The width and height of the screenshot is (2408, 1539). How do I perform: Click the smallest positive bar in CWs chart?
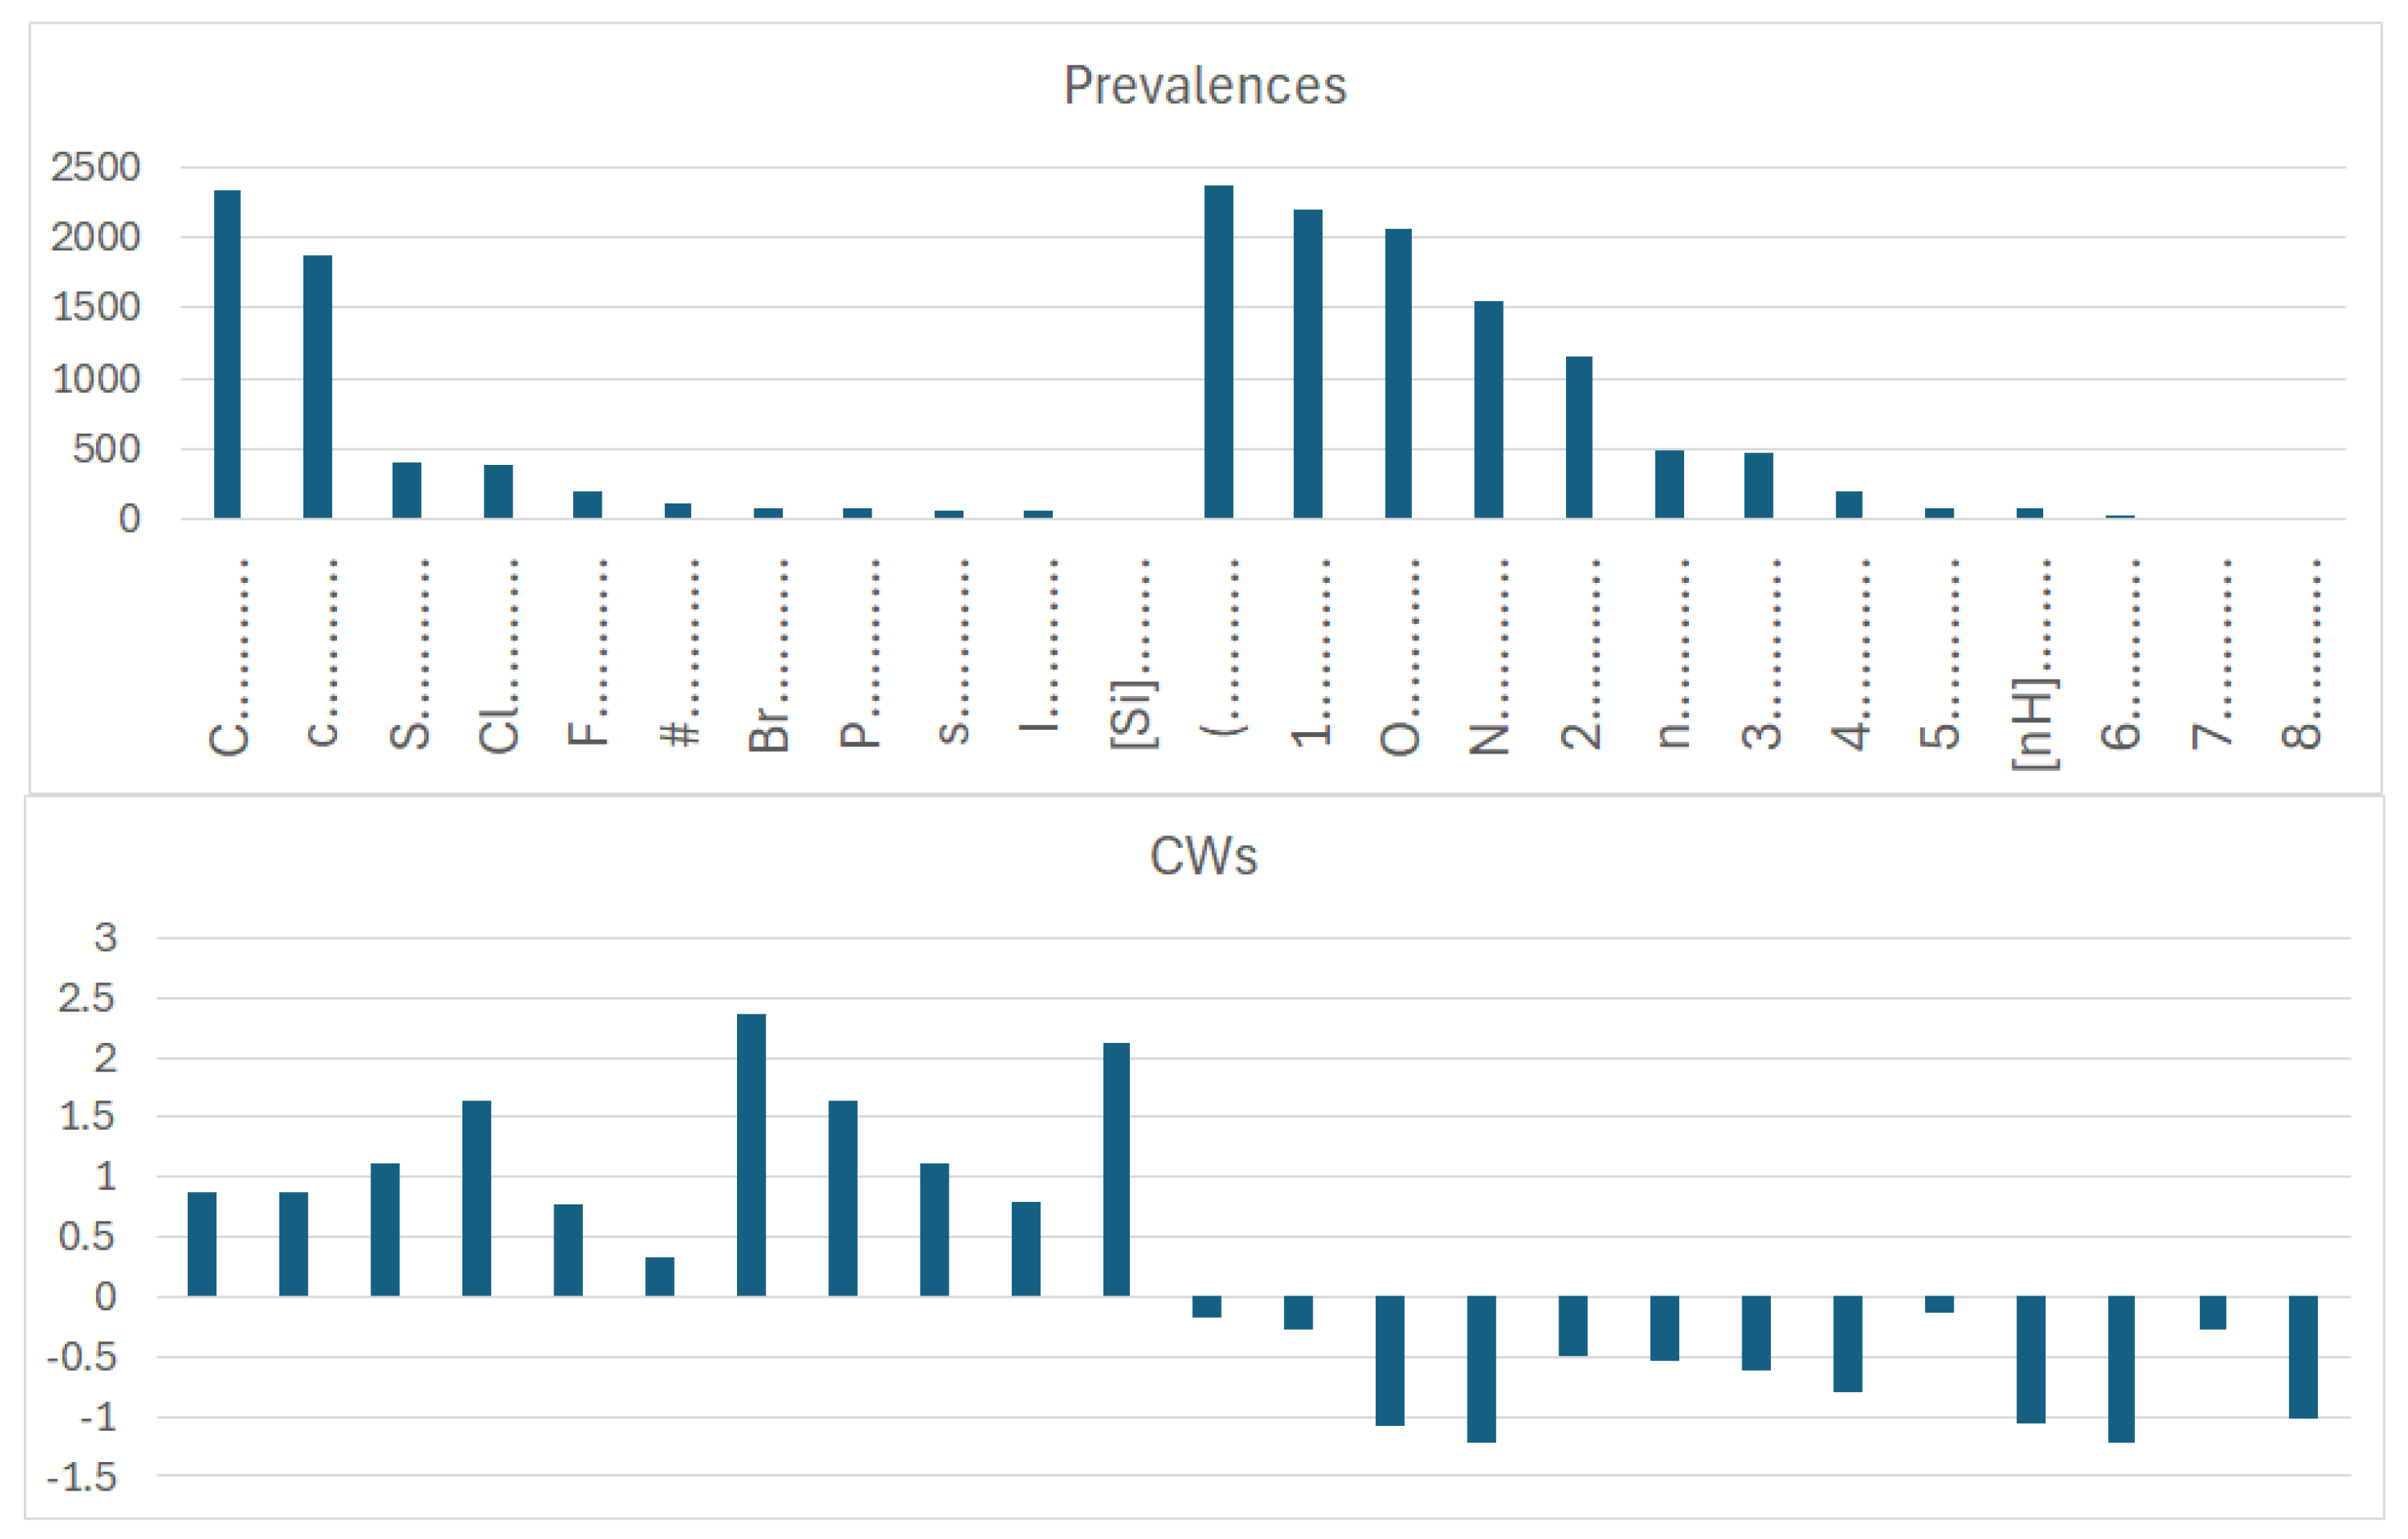tap(659, 1276)
